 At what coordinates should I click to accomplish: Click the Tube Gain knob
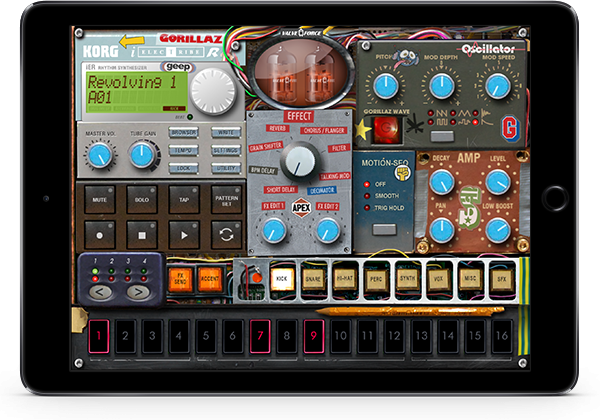pos(142,155)
